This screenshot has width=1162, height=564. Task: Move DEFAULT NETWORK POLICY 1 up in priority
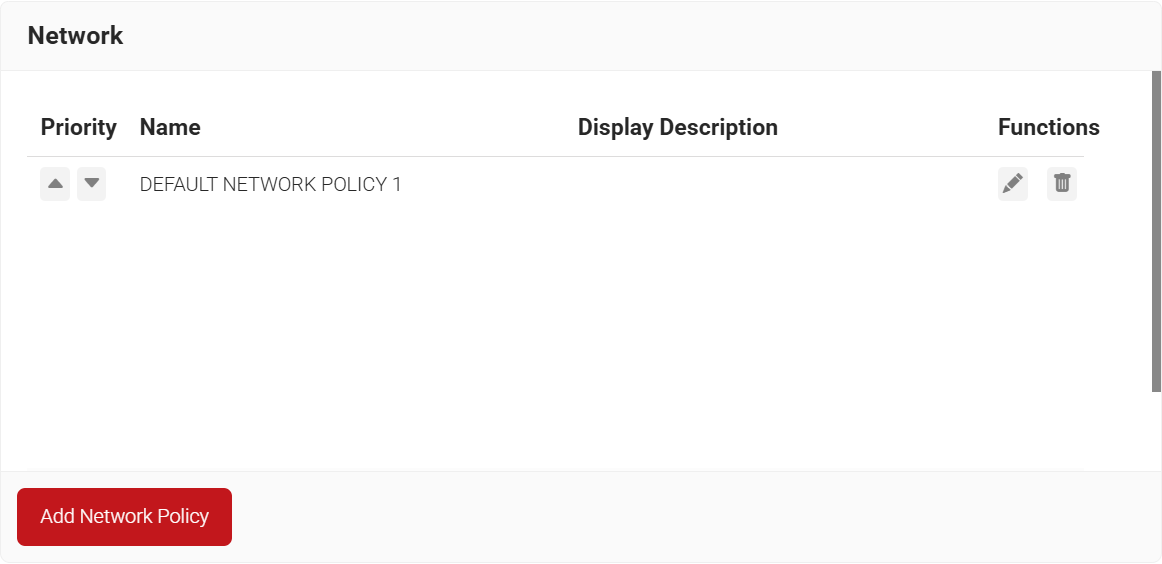pos(55,184)
